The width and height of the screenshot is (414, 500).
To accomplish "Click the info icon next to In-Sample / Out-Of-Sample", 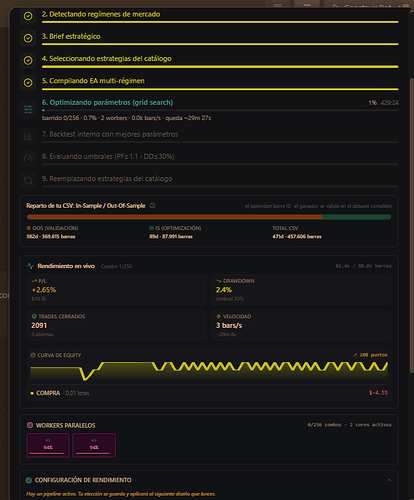I will 153,206.
